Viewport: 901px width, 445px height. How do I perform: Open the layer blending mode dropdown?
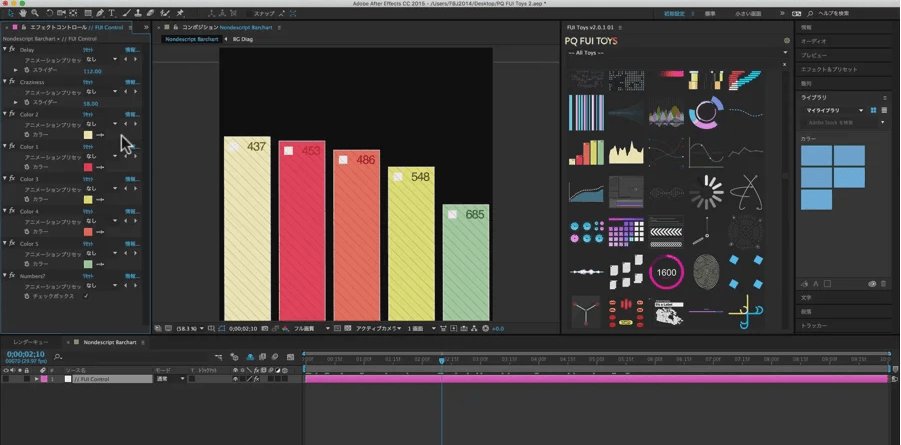pos(171,379)
